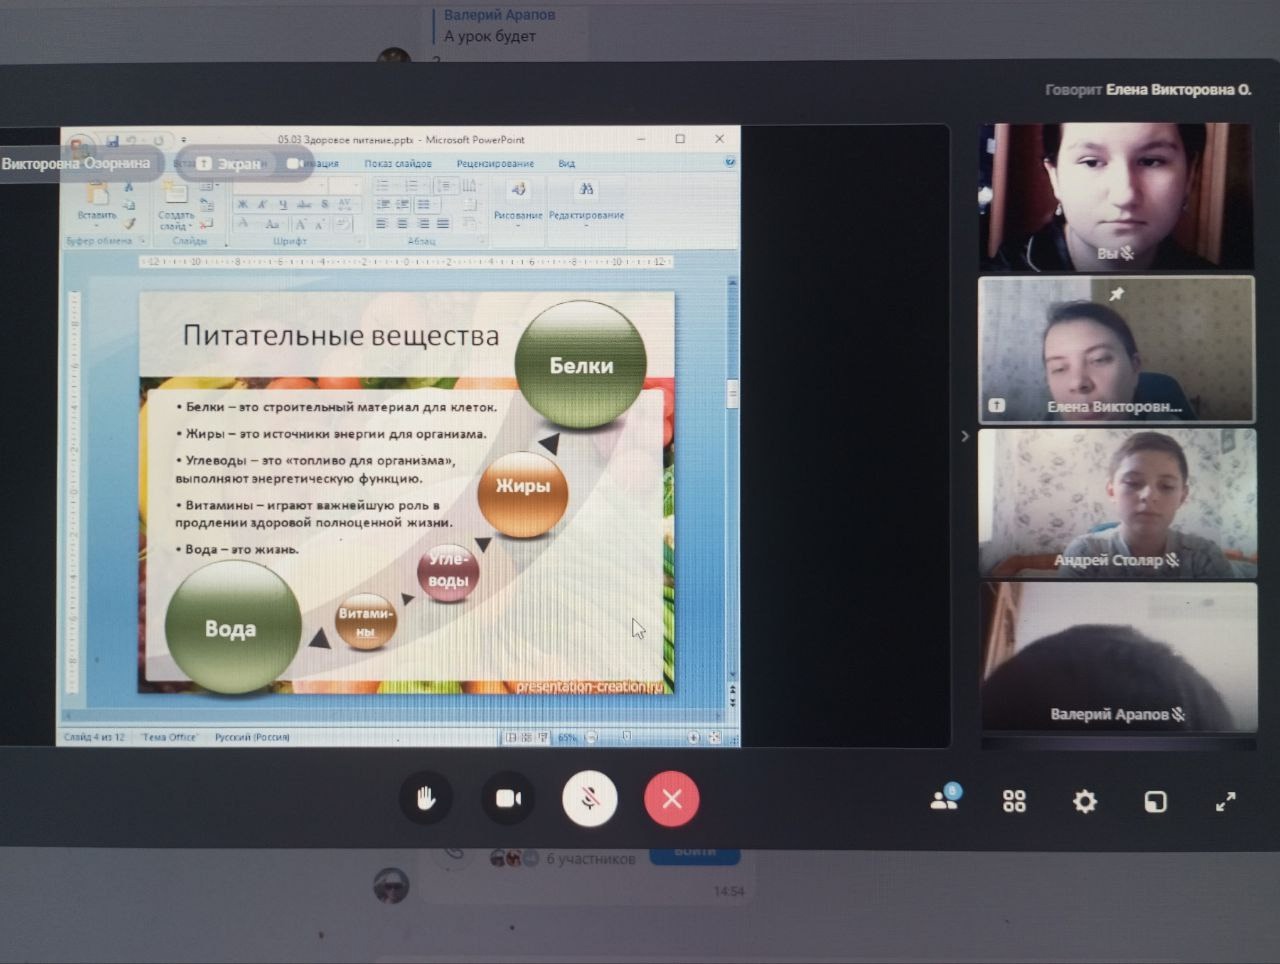Click the Валерий Арапов name in chat
The image size is (1280, 964).
coord(499,14)
